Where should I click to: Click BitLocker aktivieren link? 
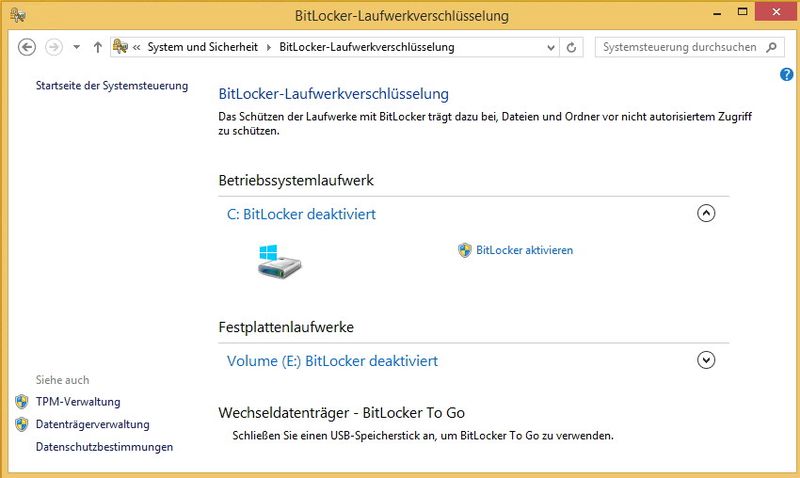pyautogui.click(x=524, y=250)
